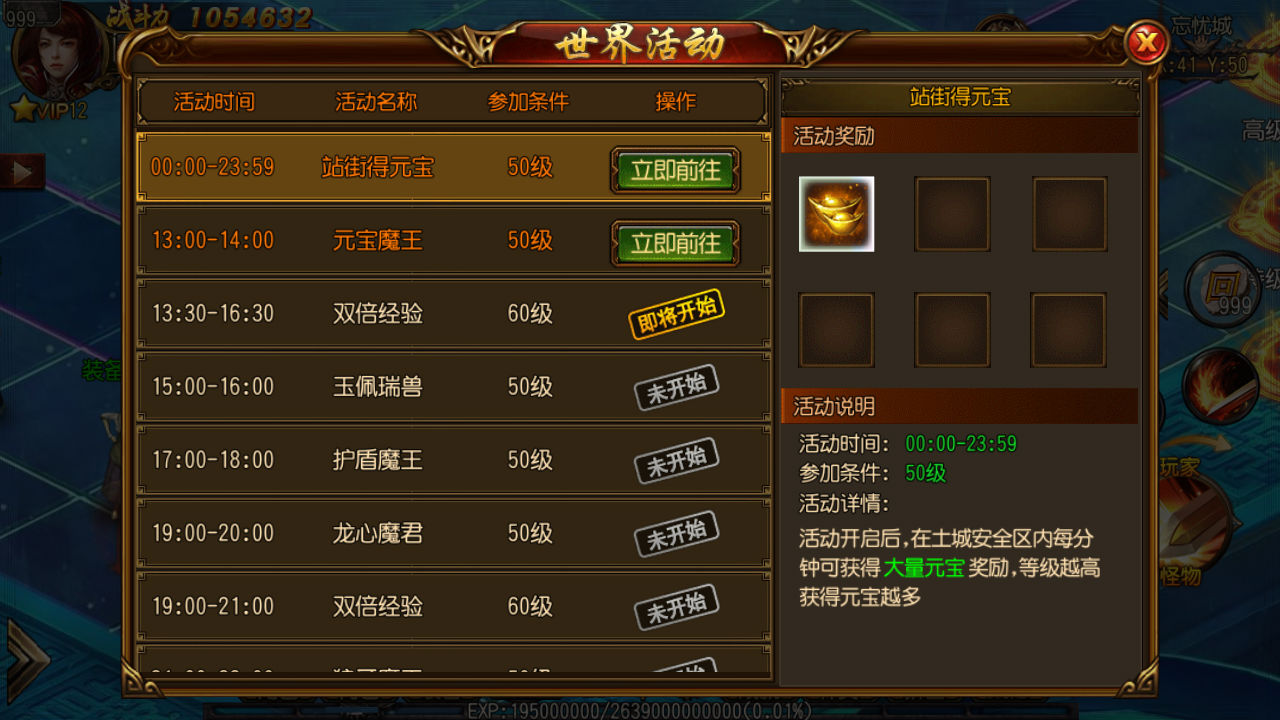Click the 即将开始 status stamp
Screen dimensions: 1280x720
click(677, 314)
